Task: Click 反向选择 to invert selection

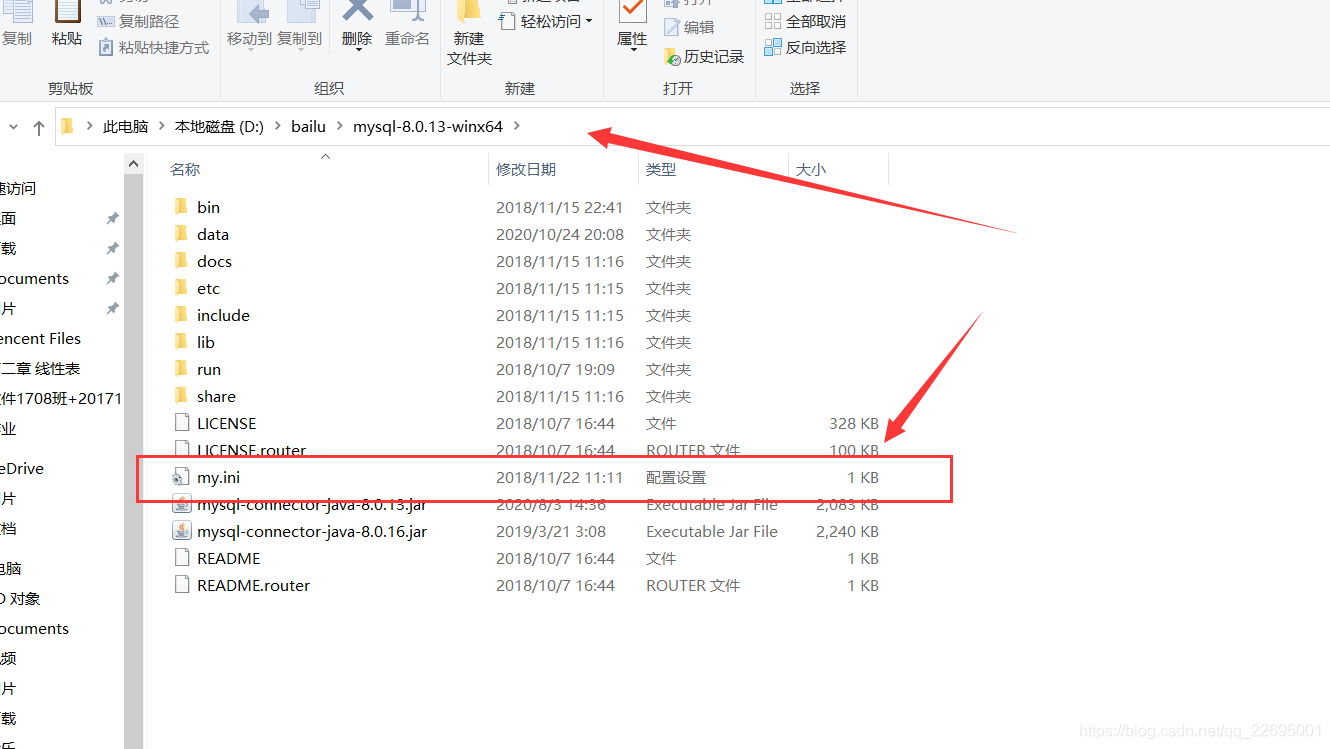Action: click(x=805, y=47)
